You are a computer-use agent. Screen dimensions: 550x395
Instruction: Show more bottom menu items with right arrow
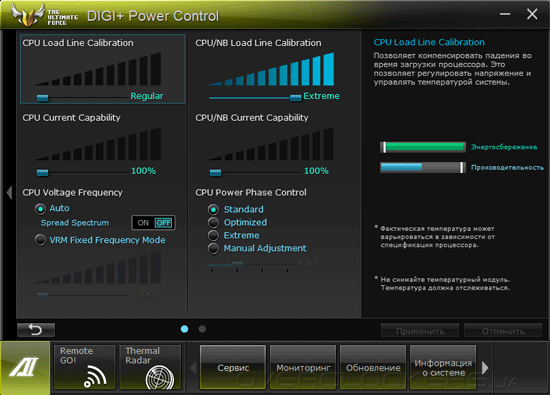(x=485, y=368)
